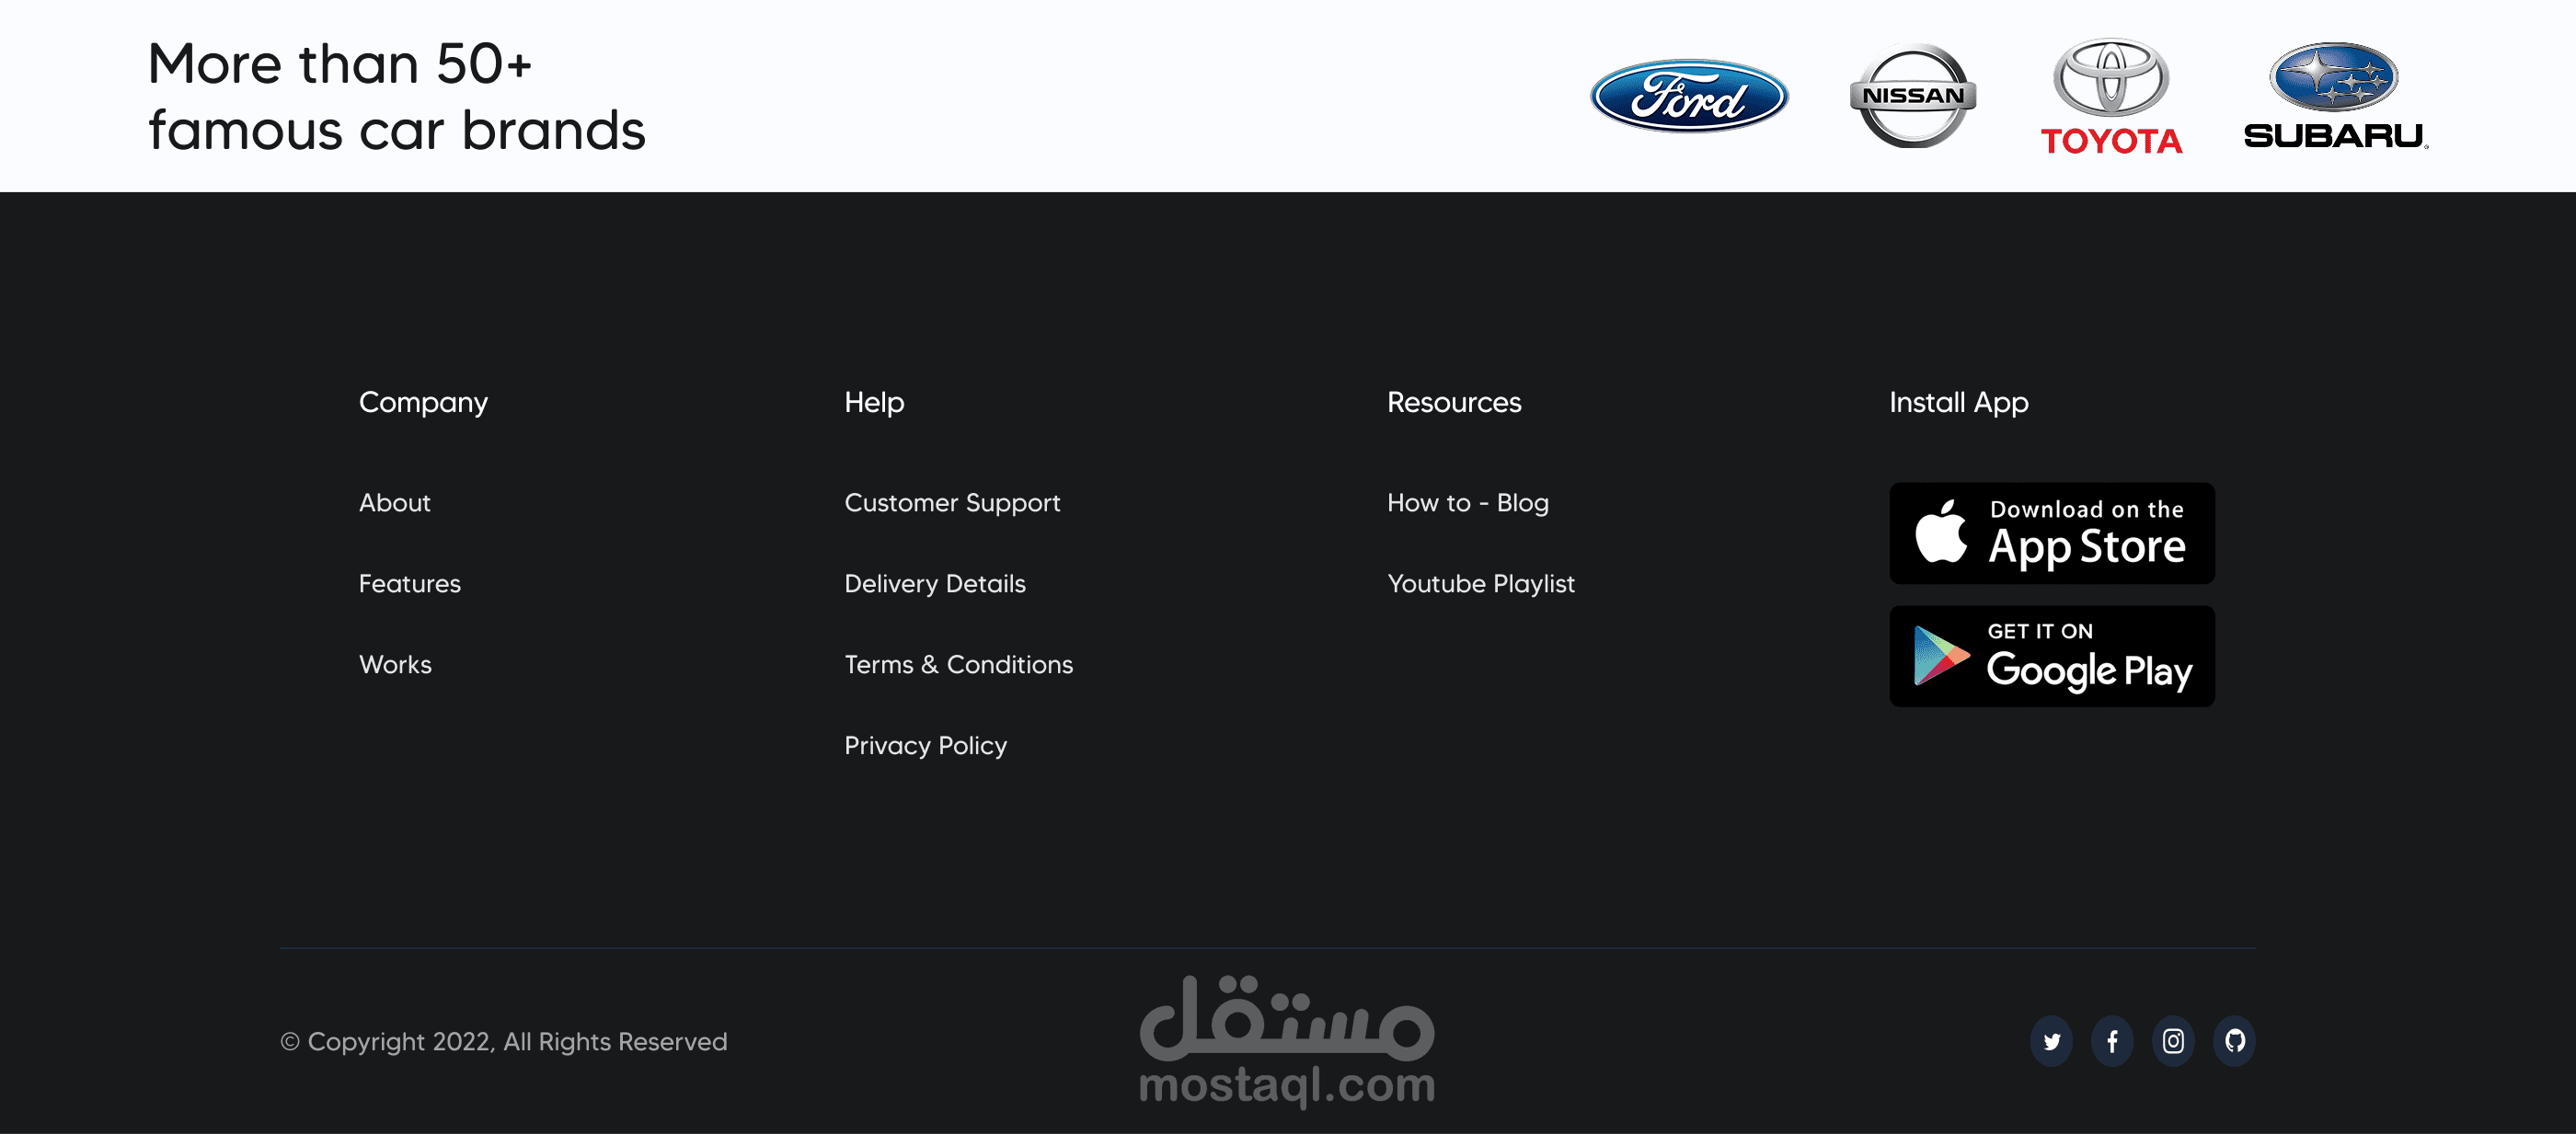Open Terms & Conditions link
Screen dimensions: 2576x1134
[x=958, y=664]
